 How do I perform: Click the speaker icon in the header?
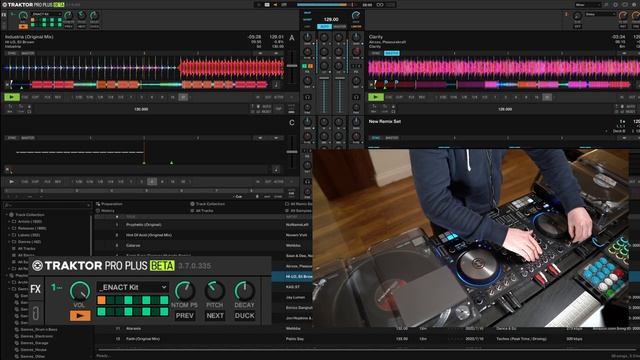(275, 4)
